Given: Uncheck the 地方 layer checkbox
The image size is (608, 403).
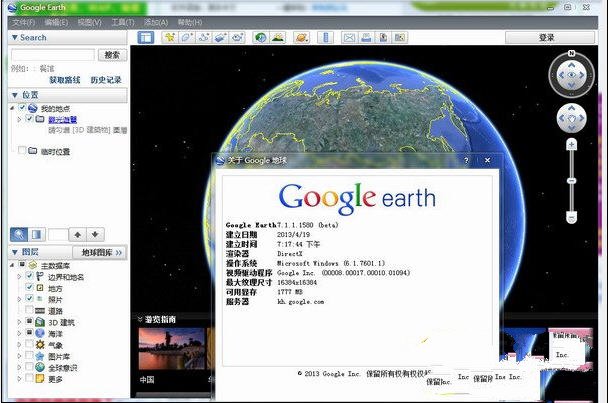Looking at the screenshot, I should [x=29, y=287].
